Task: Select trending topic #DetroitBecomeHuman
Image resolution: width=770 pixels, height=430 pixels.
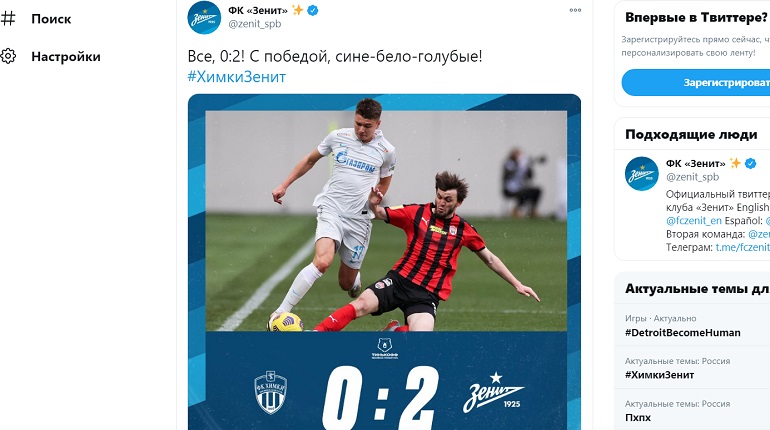Action: 683,332
